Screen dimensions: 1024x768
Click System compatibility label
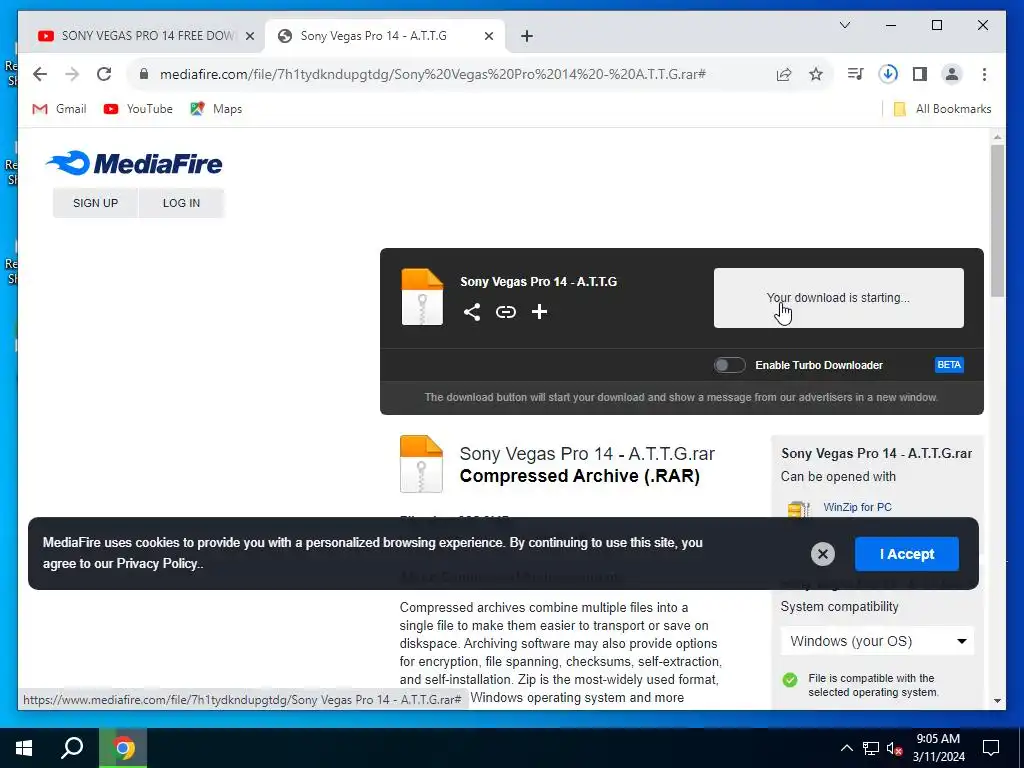coord(840,607)
